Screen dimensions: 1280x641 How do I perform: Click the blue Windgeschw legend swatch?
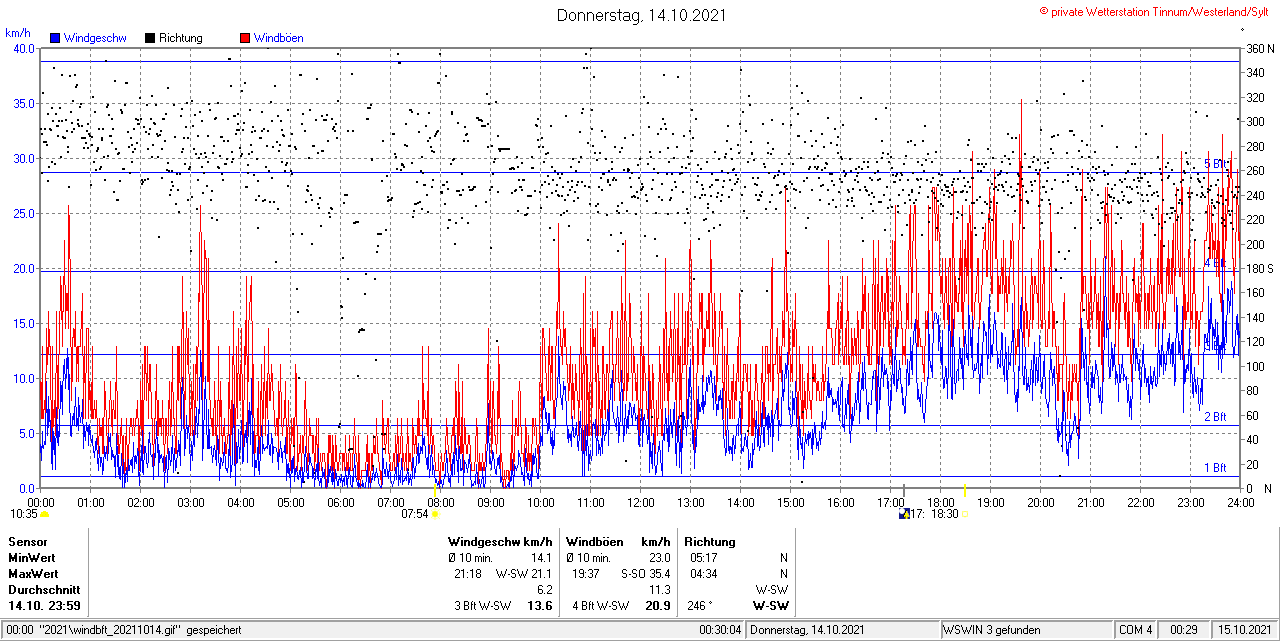(55, 38)
